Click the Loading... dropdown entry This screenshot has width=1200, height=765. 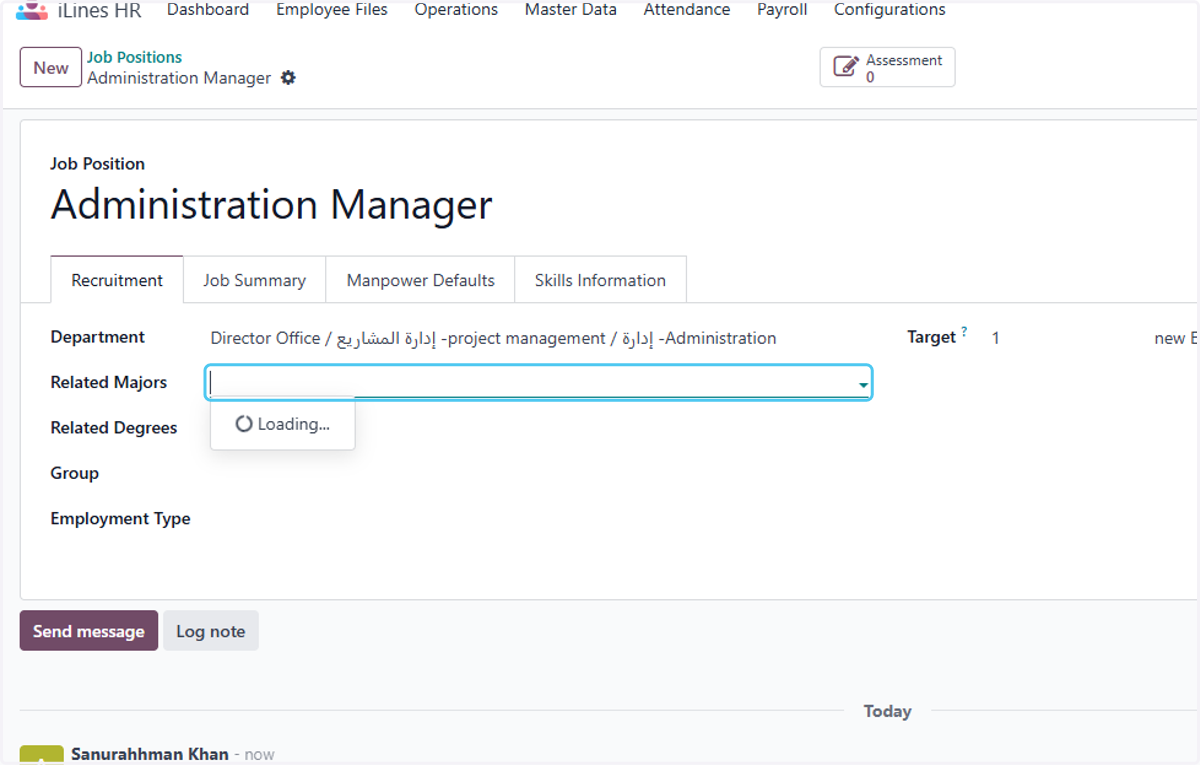click(x=283, y=424)
